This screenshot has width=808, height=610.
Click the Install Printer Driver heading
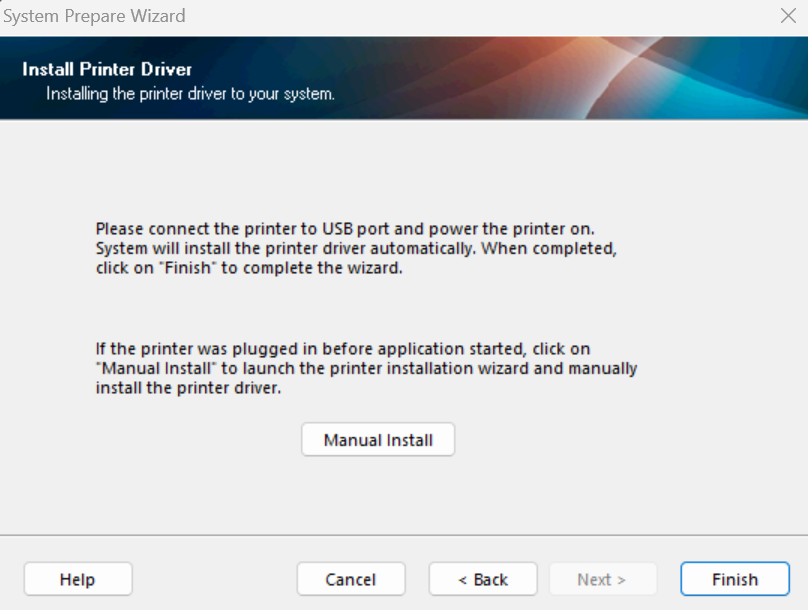point(107,69)
